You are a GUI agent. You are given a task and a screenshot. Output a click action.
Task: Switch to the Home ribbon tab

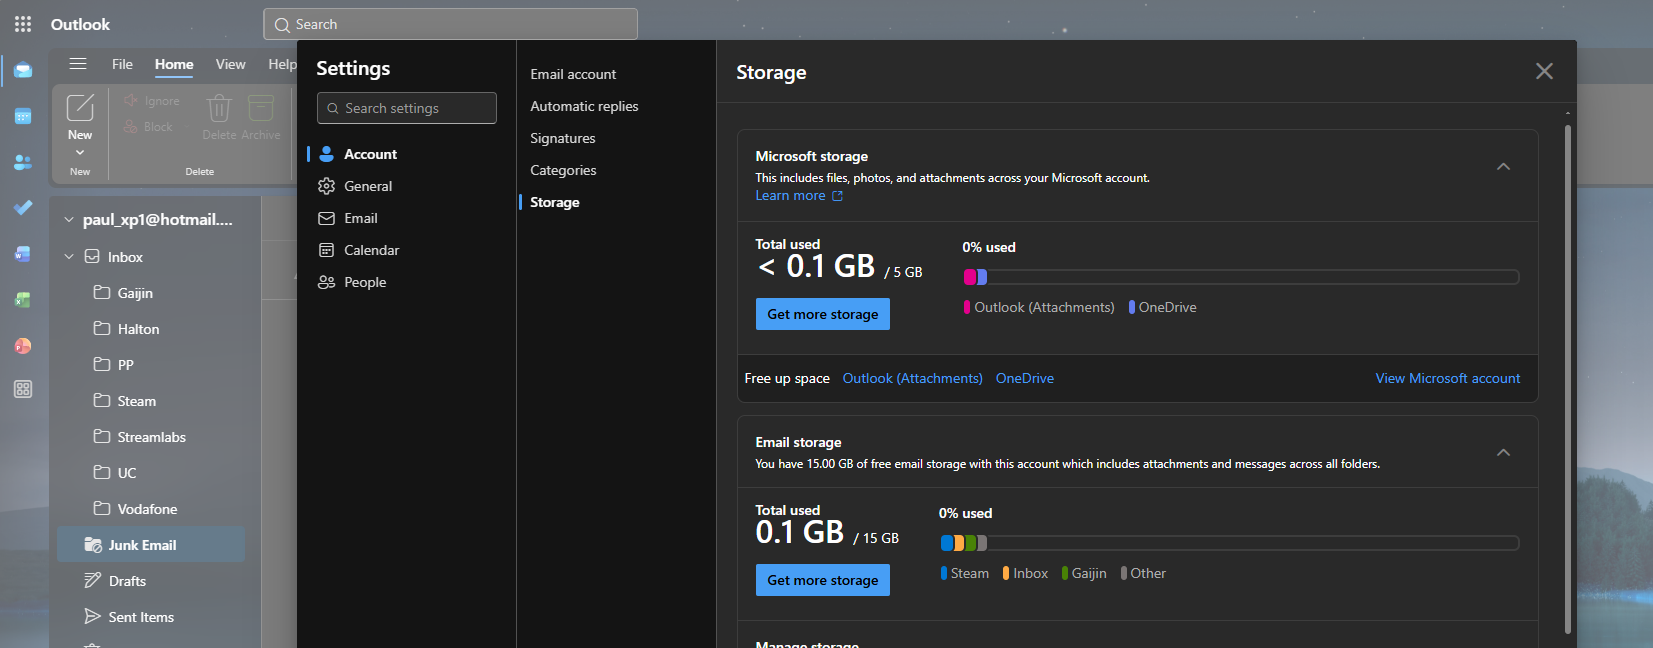click(x=174, y=64)
